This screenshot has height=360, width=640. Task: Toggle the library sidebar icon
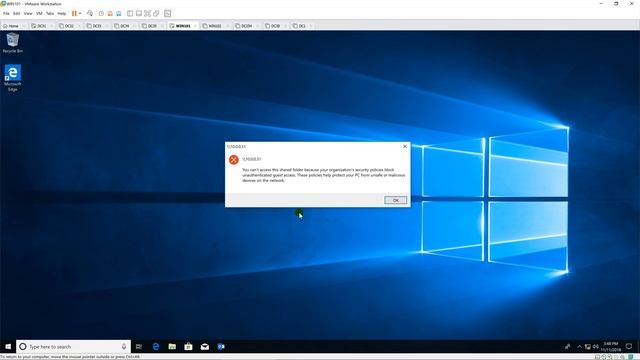pyautogui.click(x=130, y=13)
